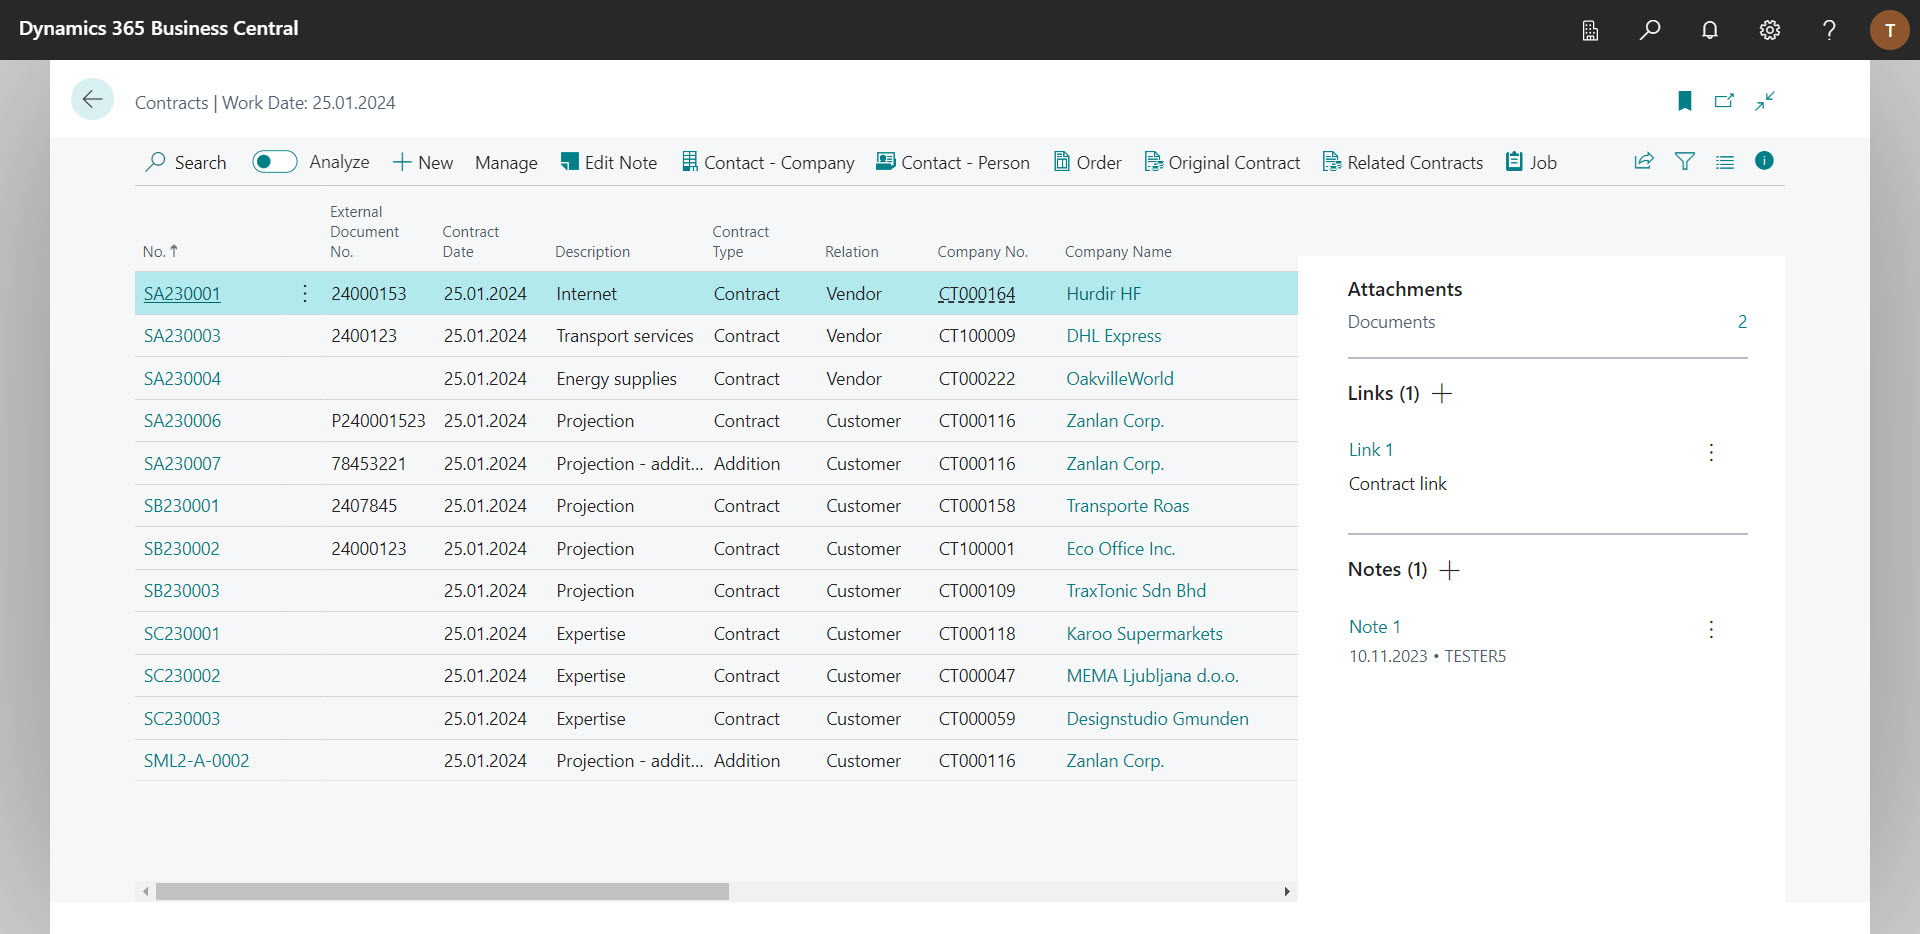Click the filter funnel icon
1920x934 pixels.
[1684, 162]
